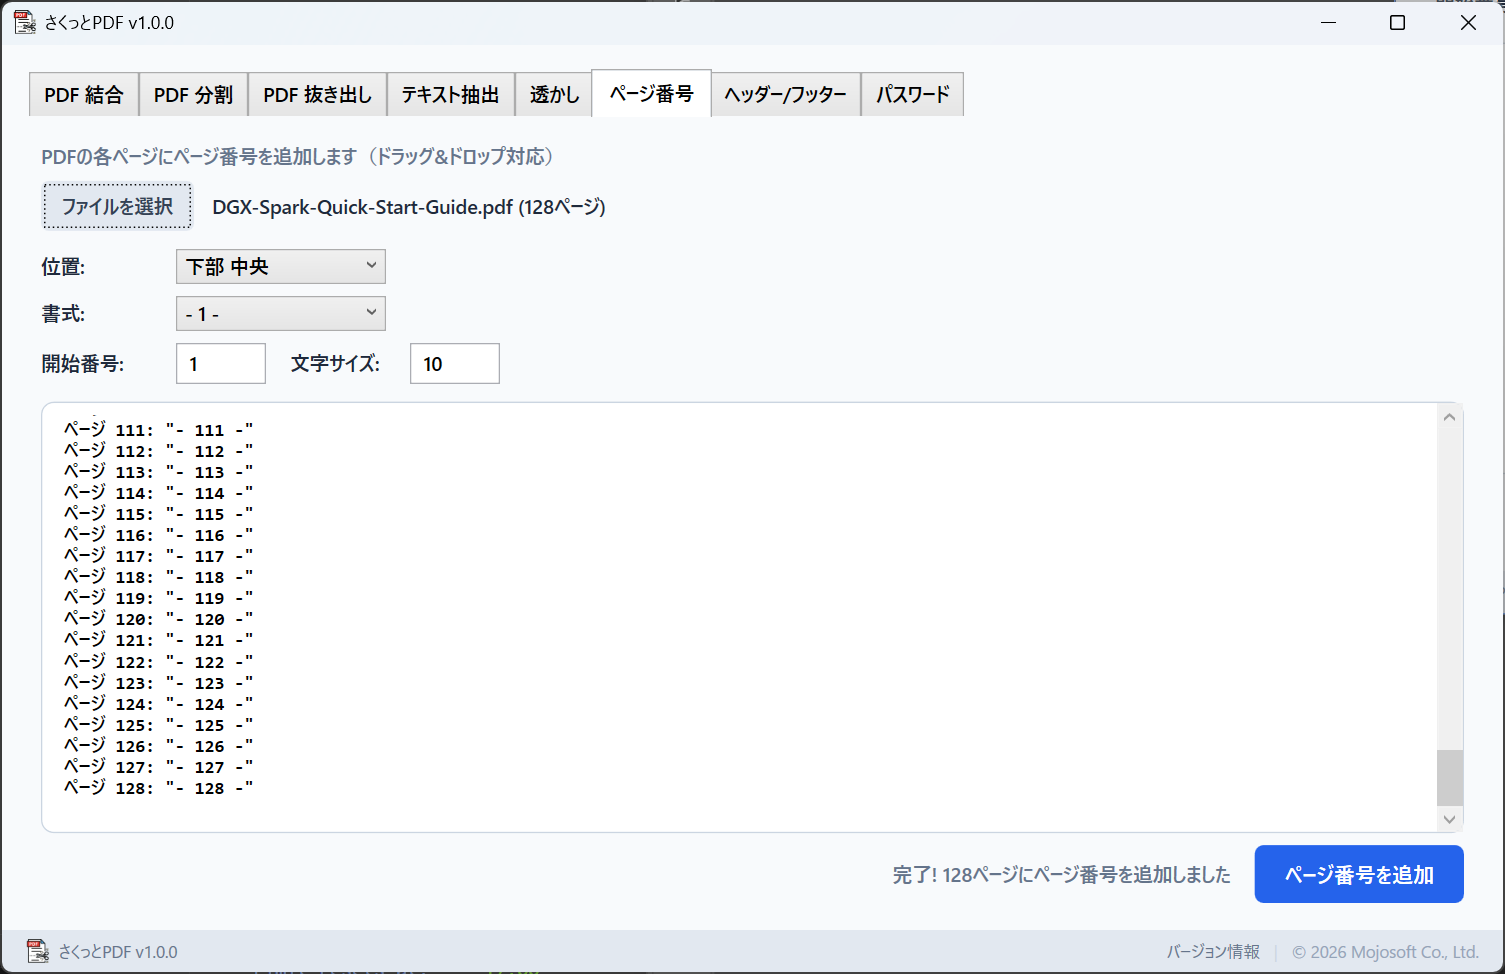Click the status bar さくっとPDF icon
This screenshot has height=974, width=1505.
37,951
